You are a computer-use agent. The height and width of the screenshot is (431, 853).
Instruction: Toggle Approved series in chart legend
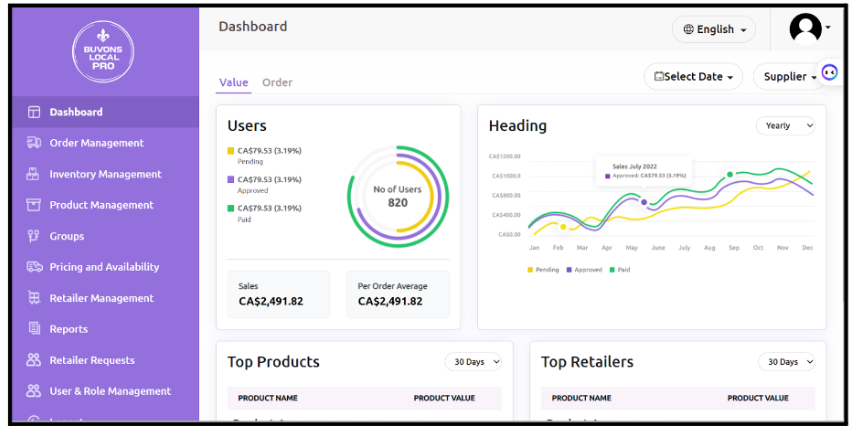584,270
